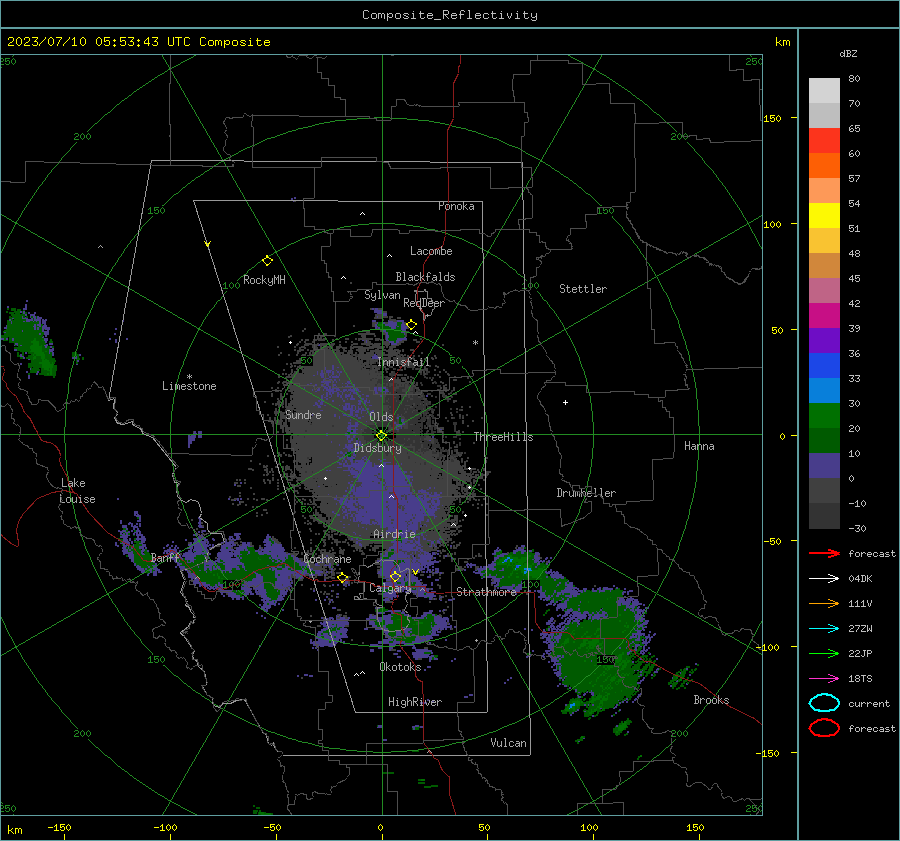
Task: Click the green storm cell northwest of Brooks
Action: (600, 652)
